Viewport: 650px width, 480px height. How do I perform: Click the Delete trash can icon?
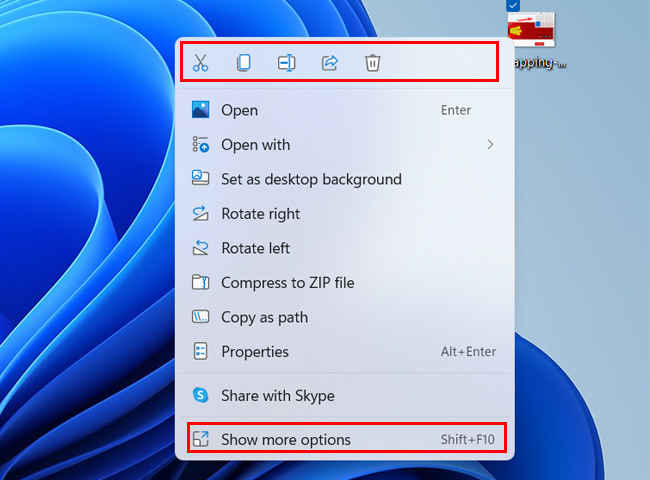[x=372, y=63]
